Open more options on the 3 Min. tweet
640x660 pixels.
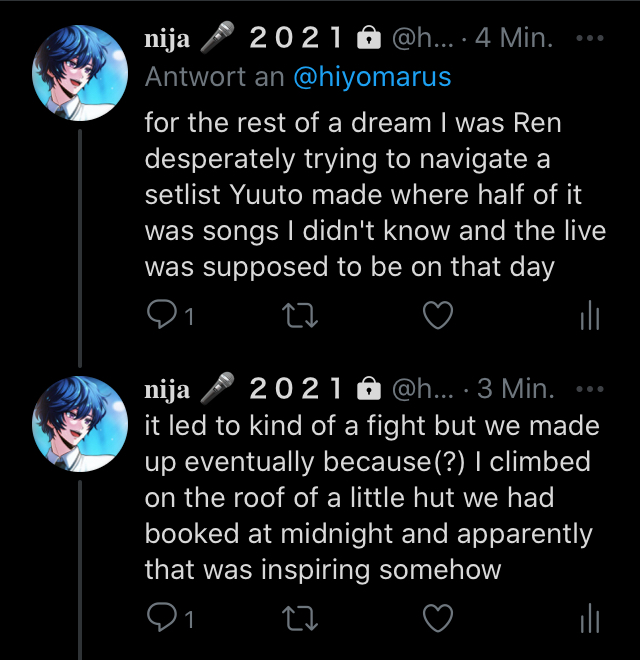point(591,388)
